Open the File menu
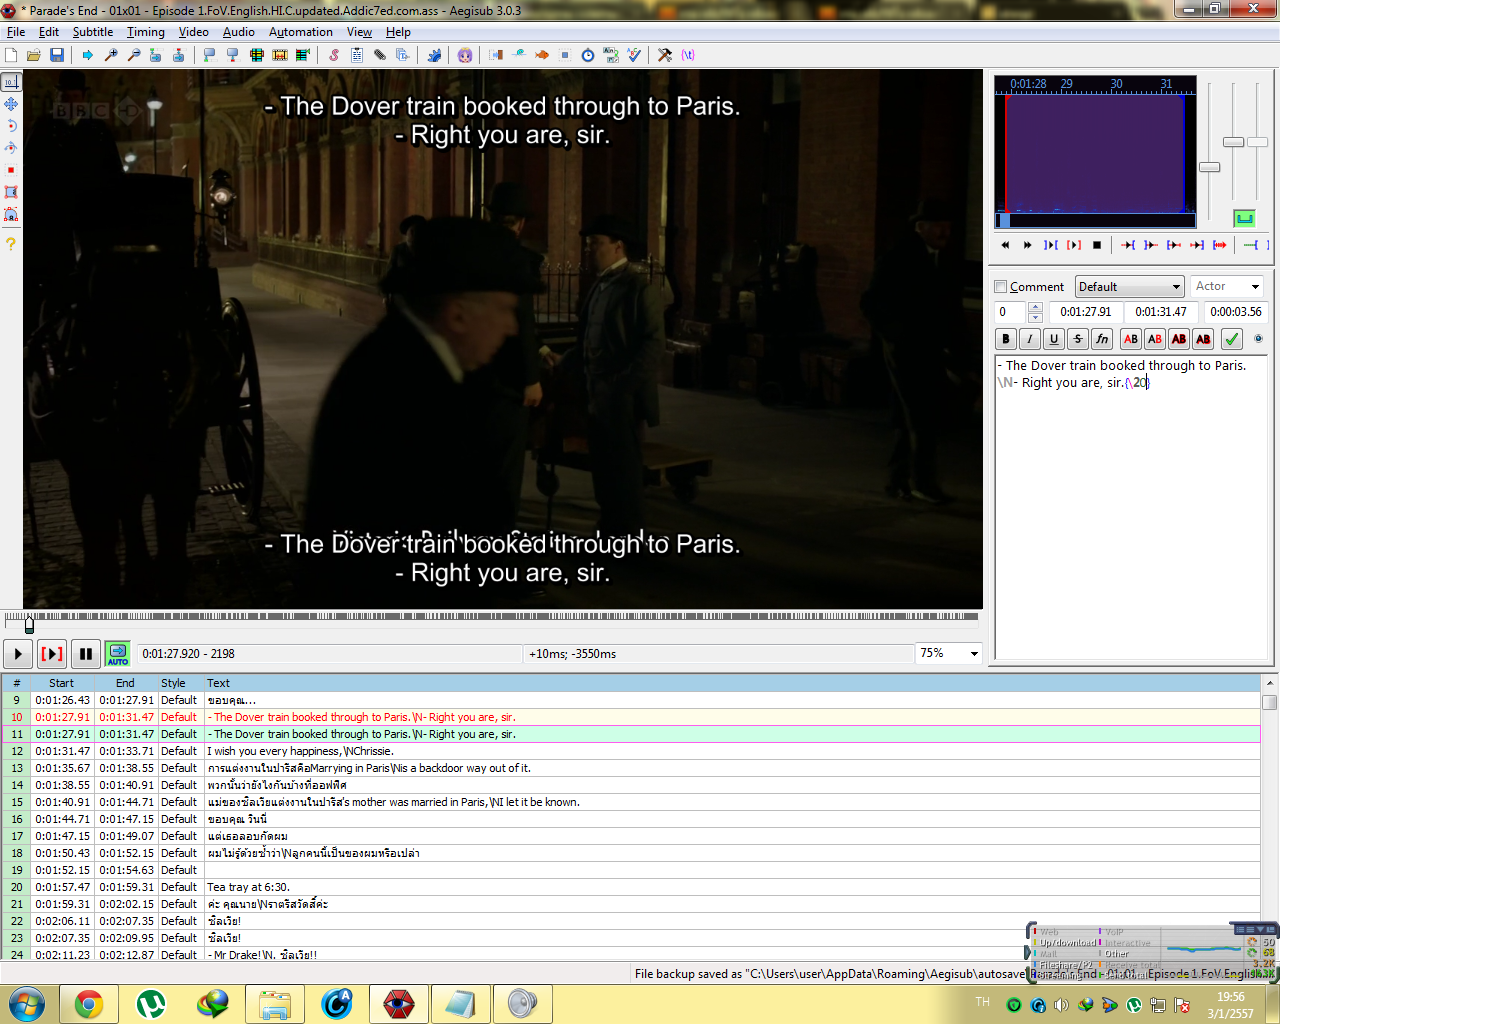Viewport: 1500px width, 1024px height. click(x=16, y=32)
